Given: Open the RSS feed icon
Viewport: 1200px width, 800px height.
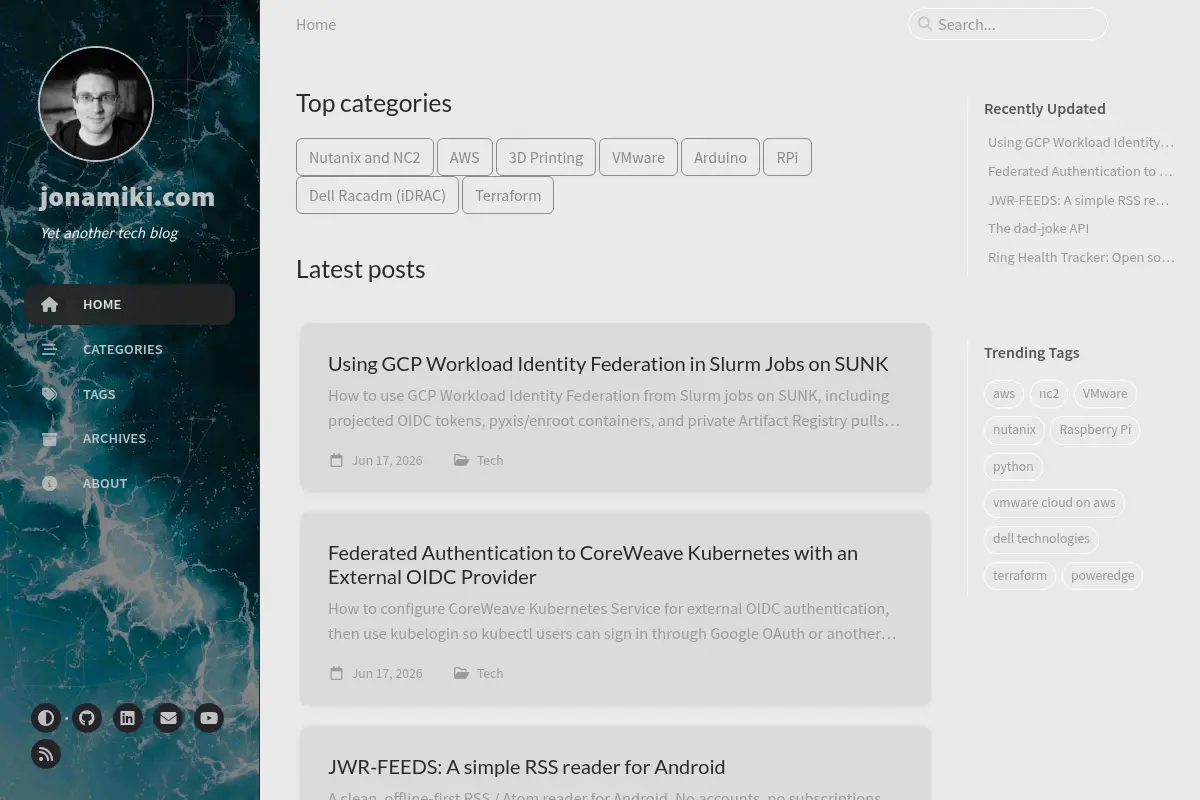Looking at the screenshot, I should (x=46, y=754).
